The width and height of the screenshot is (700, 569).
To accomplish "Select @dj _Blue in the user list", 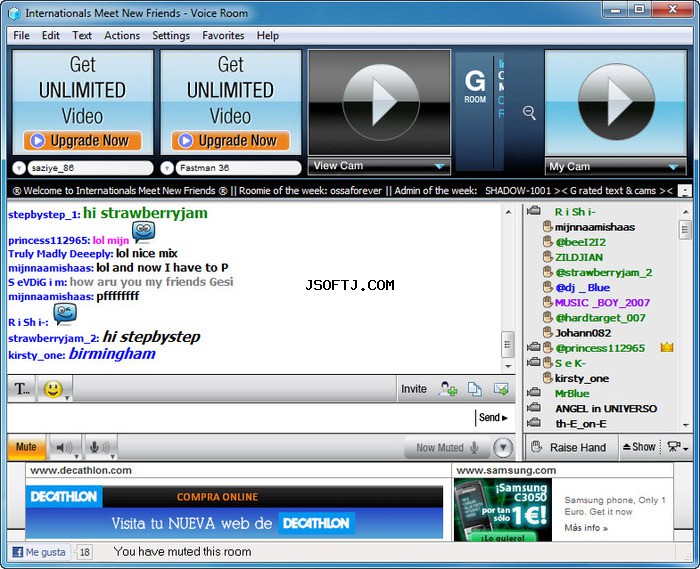I will [583, 287].
